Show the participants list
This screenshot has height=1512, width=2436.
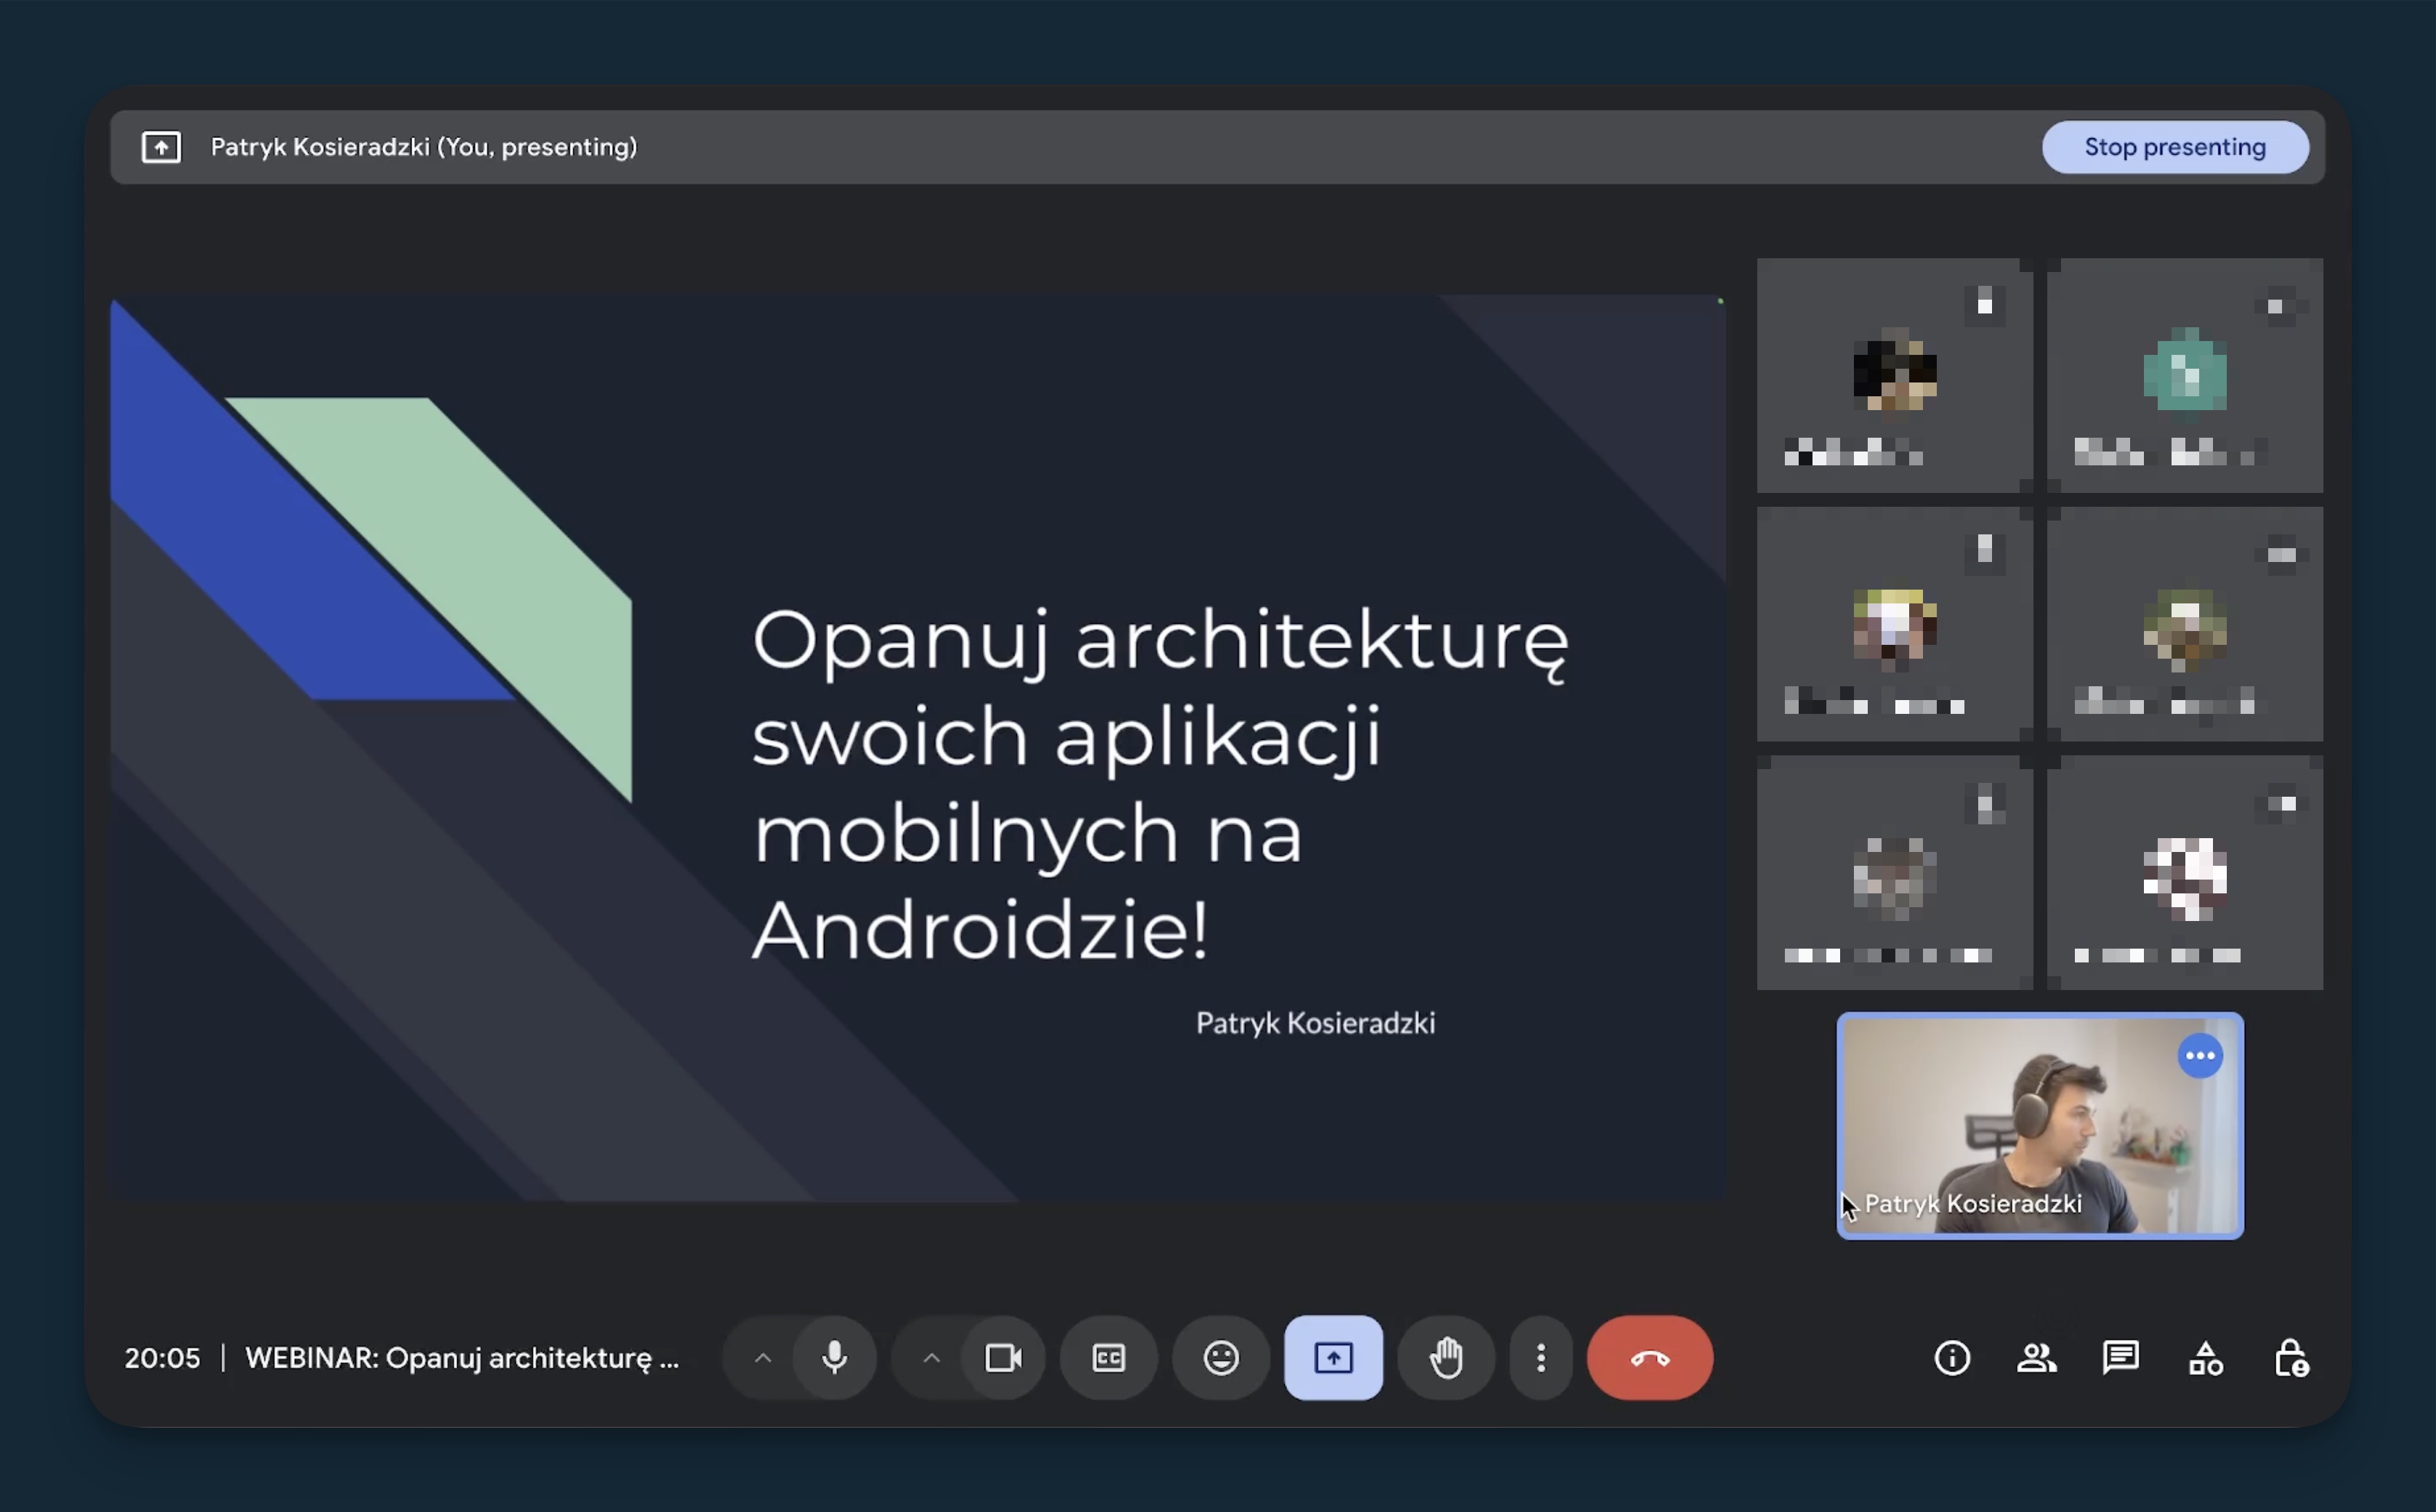tap(2036, 1357)
